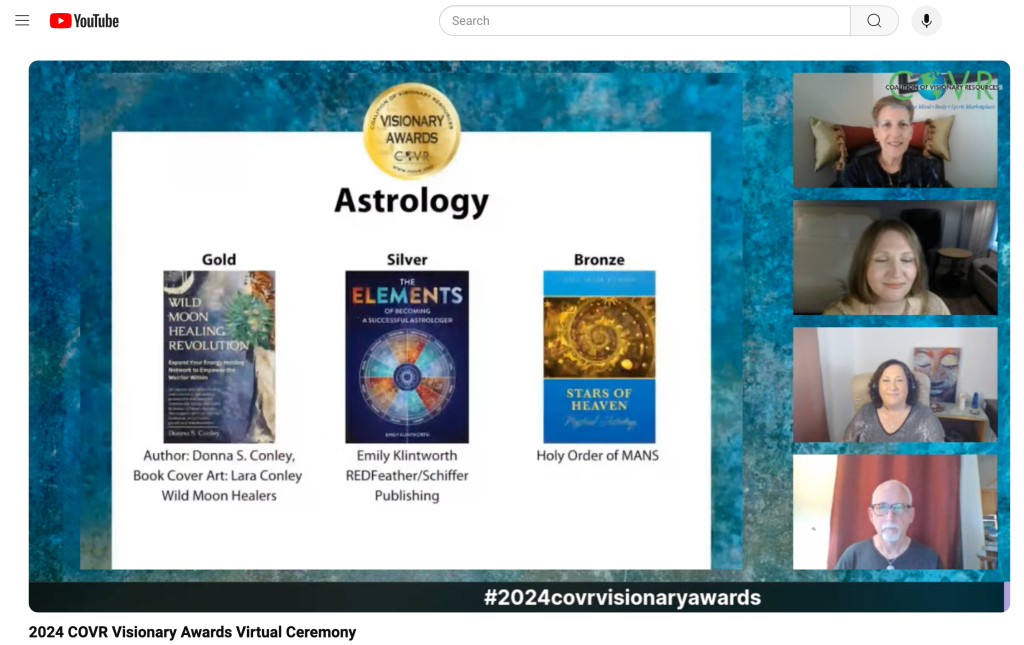Viewport: 1024px width, 645px height.
Task: Click the YouTube home logo
Action: coord(84,21)
